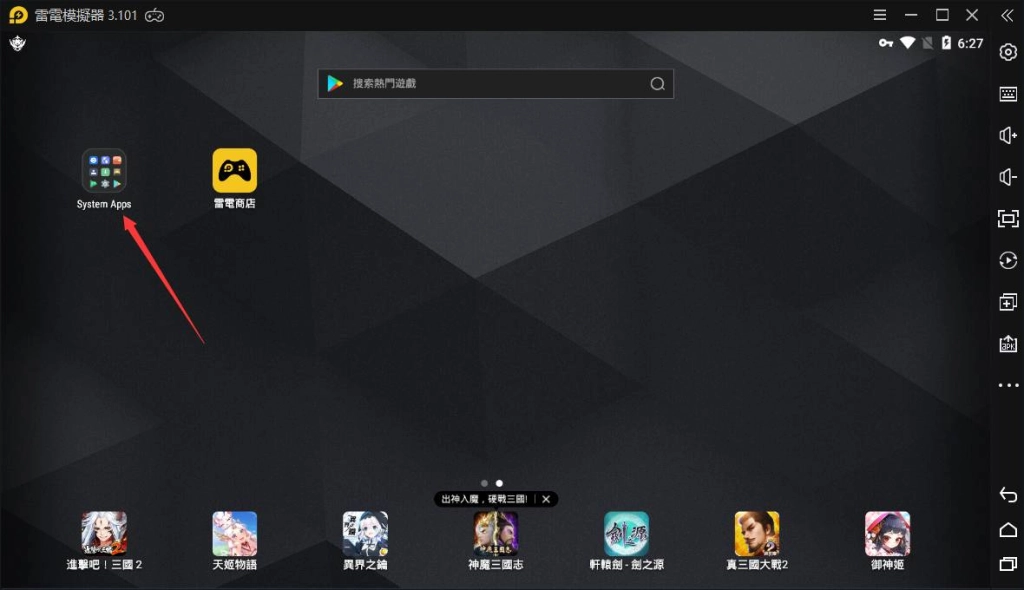Click the Wi-Fi status icon
Image resolution: width=1024 pixels, height=590 pixels.
(x=907, y=43)
